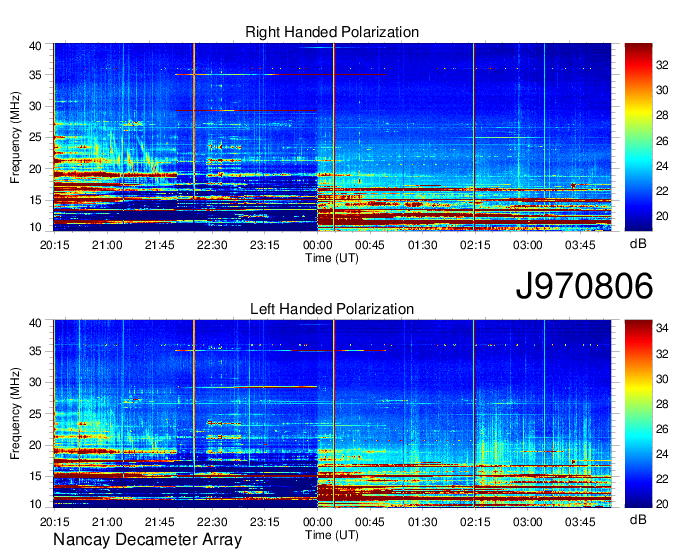Click the 40 frequency tick of the top plot

coord(35,46)
